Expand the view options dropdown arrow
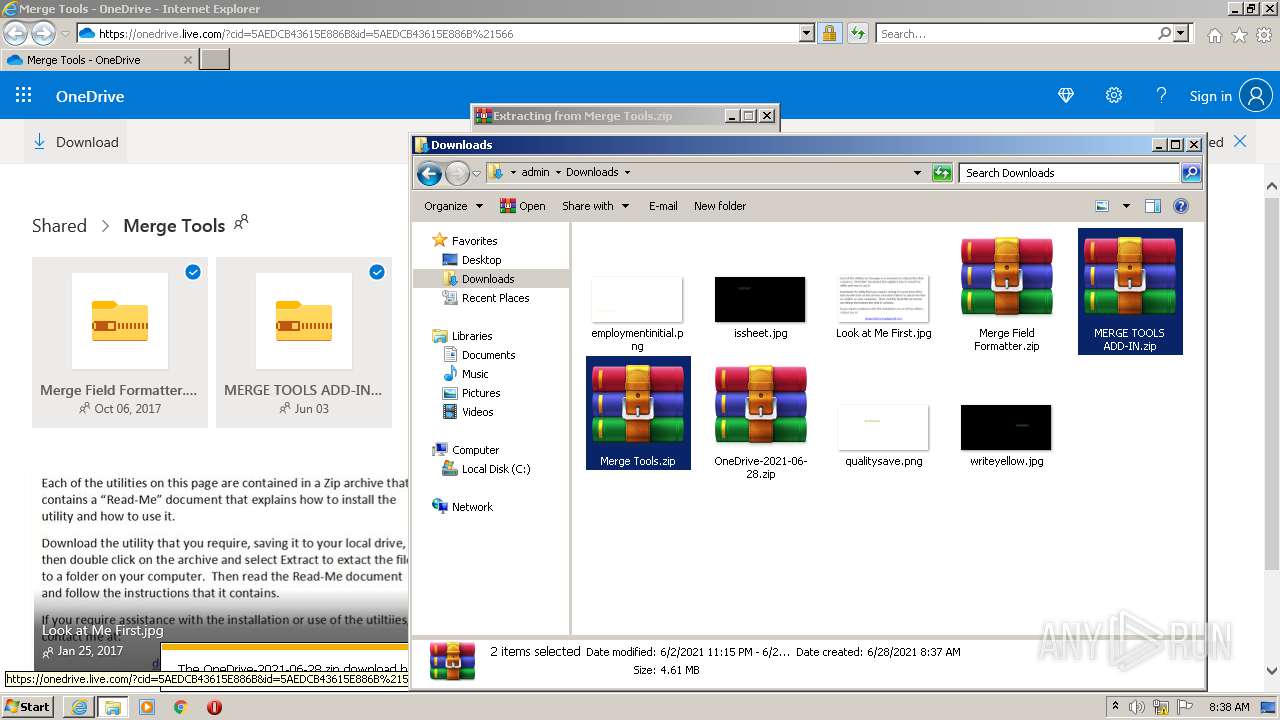The width and height of the screenshot is (1280, 720). 1126,206
